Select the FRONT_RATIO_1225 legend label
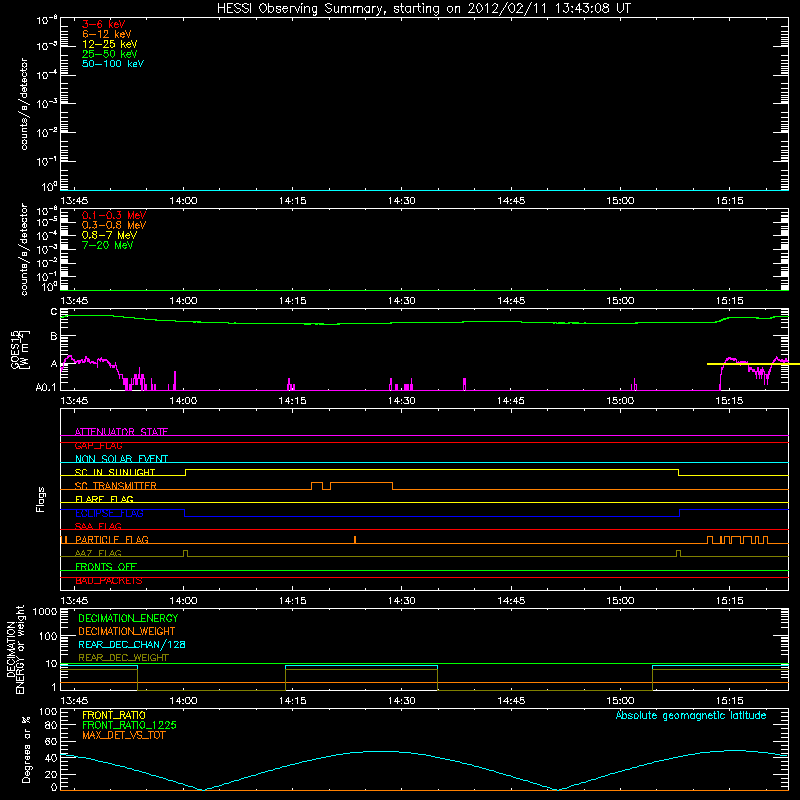 coord(129,725)
